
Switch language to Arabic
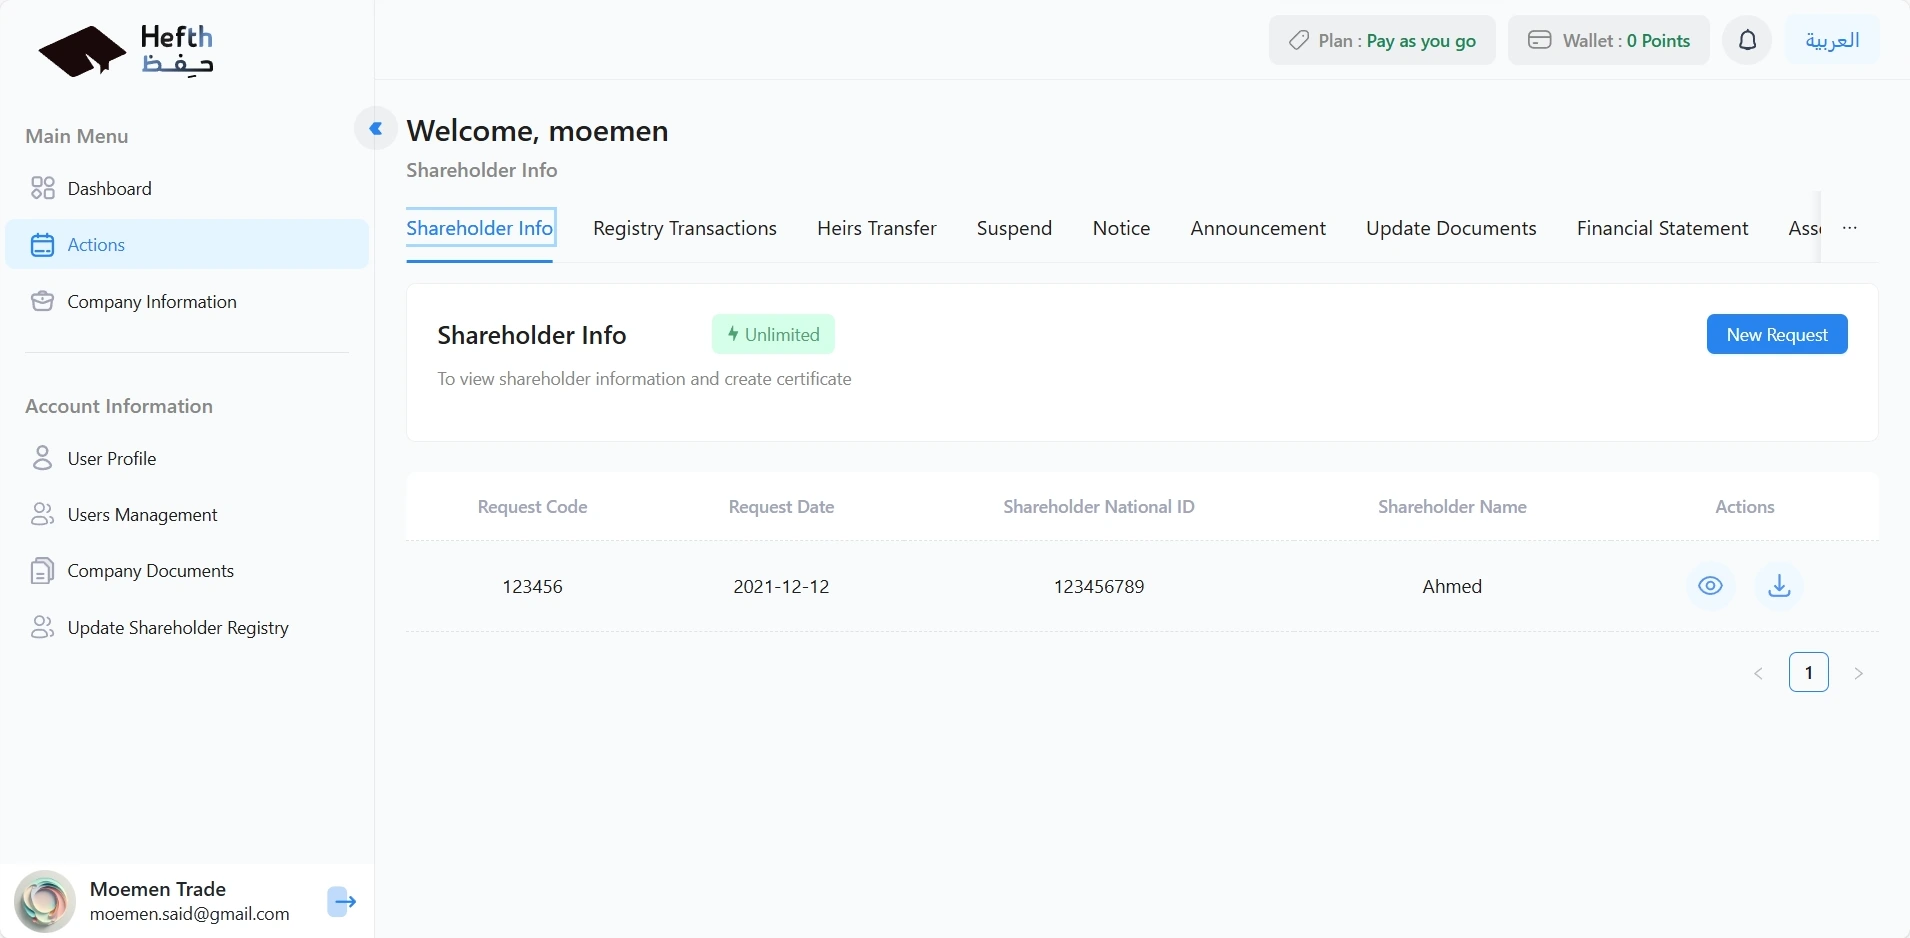tap(1832, 41)
